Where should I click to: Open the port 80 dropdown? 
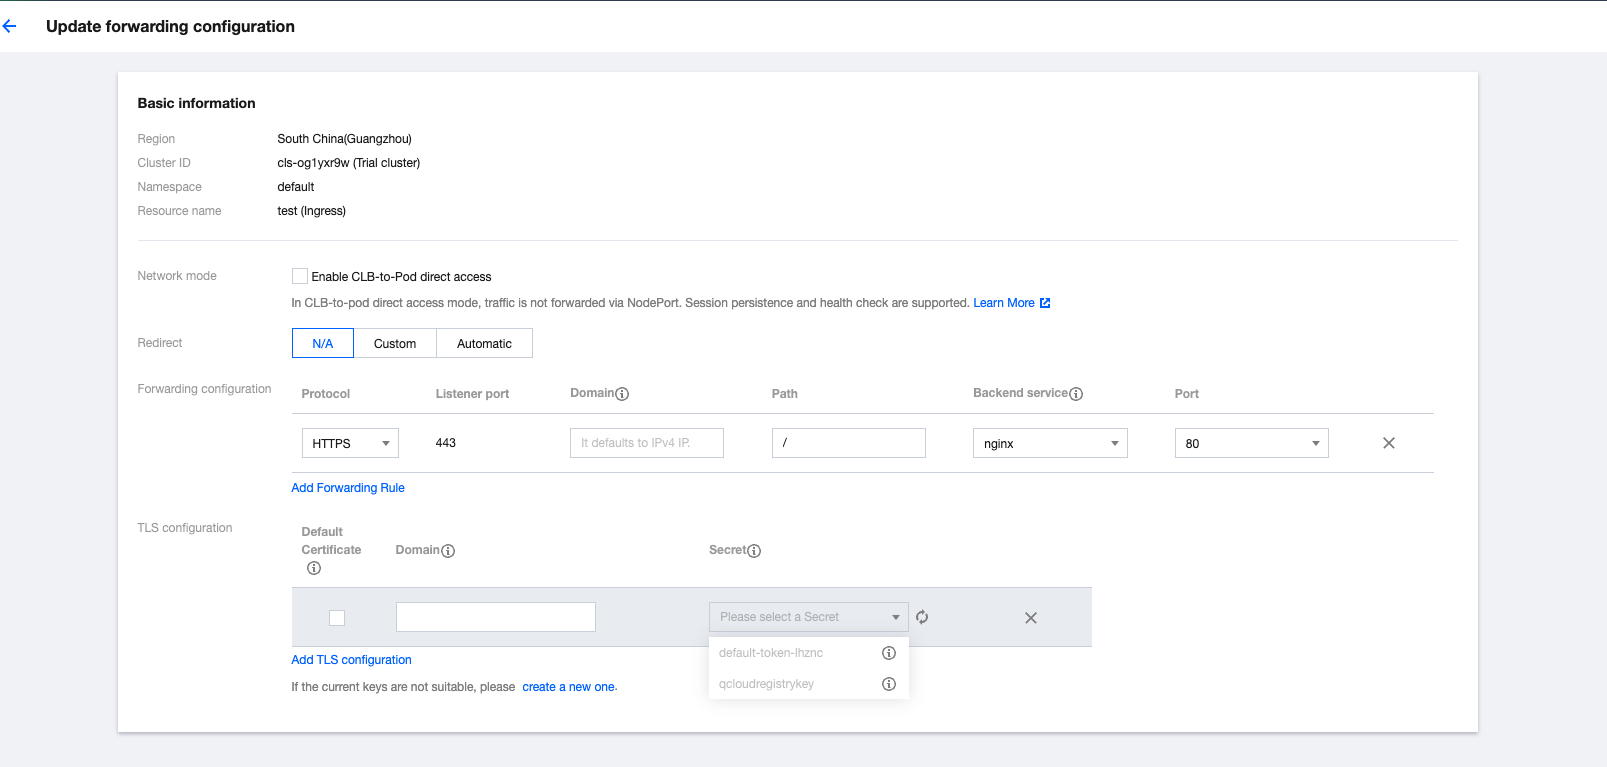coord(1251,443)
